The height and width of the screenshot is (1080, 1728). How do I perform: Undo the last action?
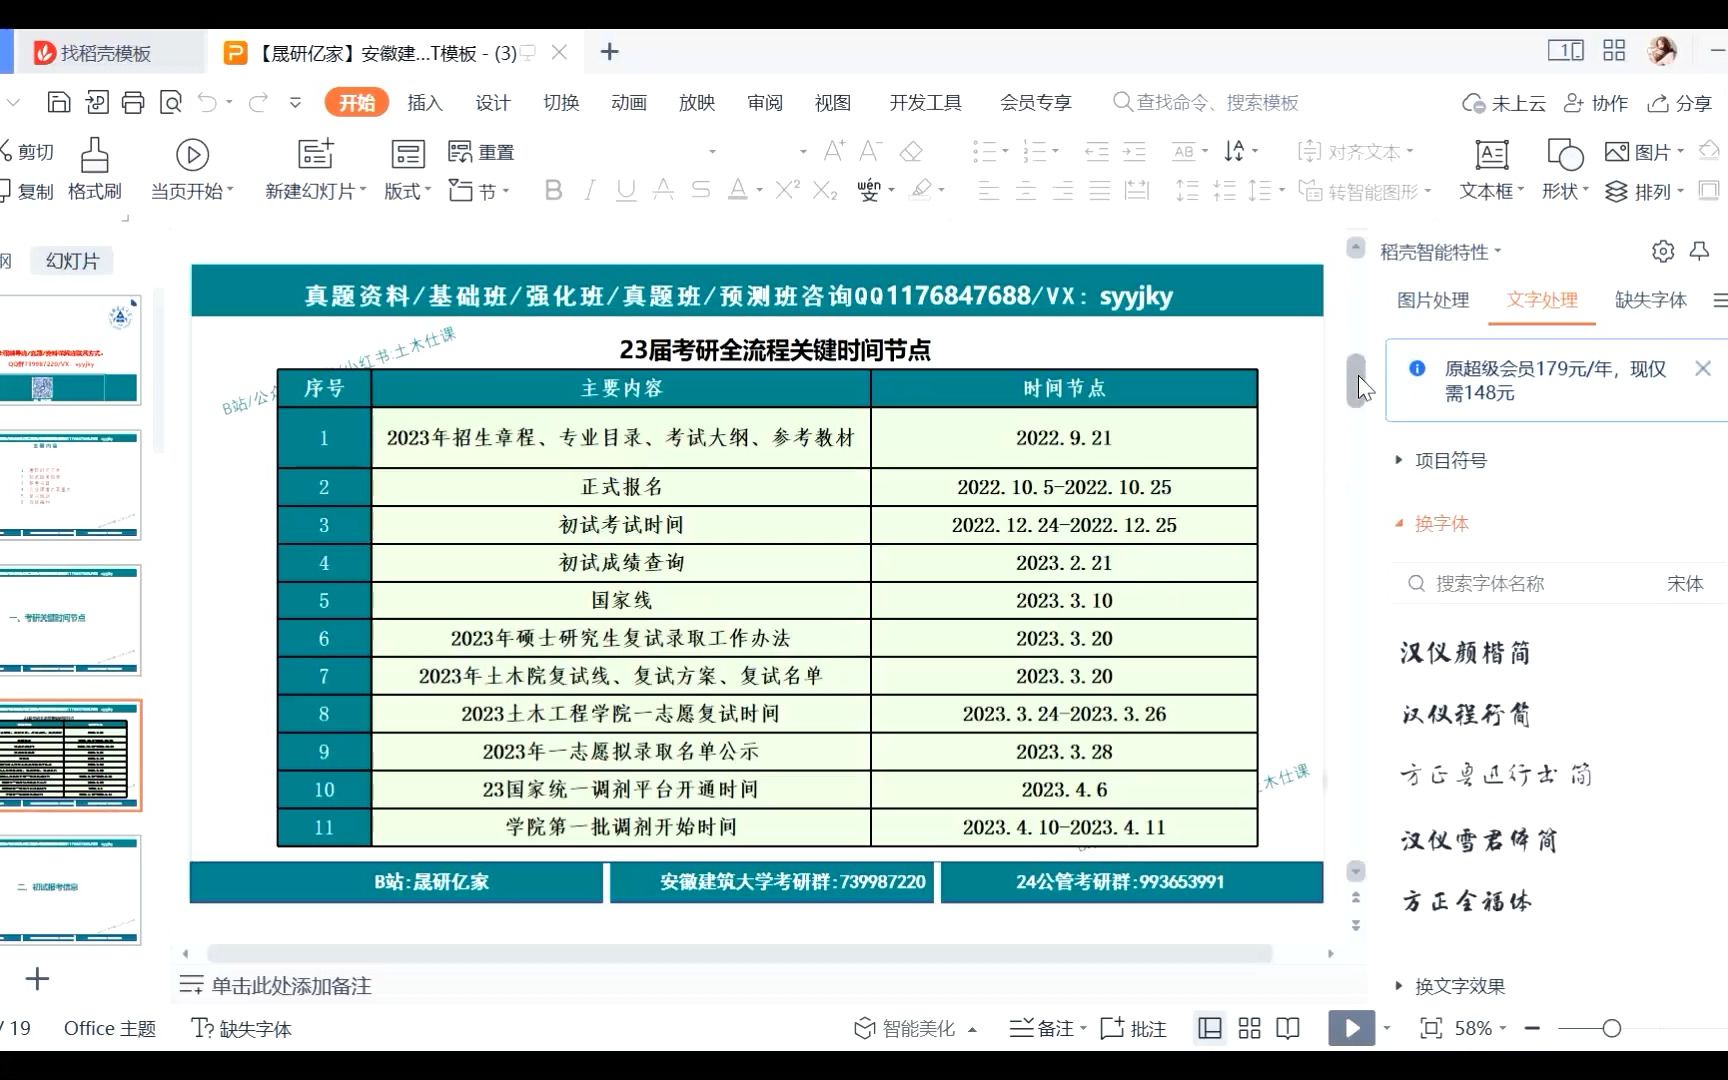(x=207, y=102)
